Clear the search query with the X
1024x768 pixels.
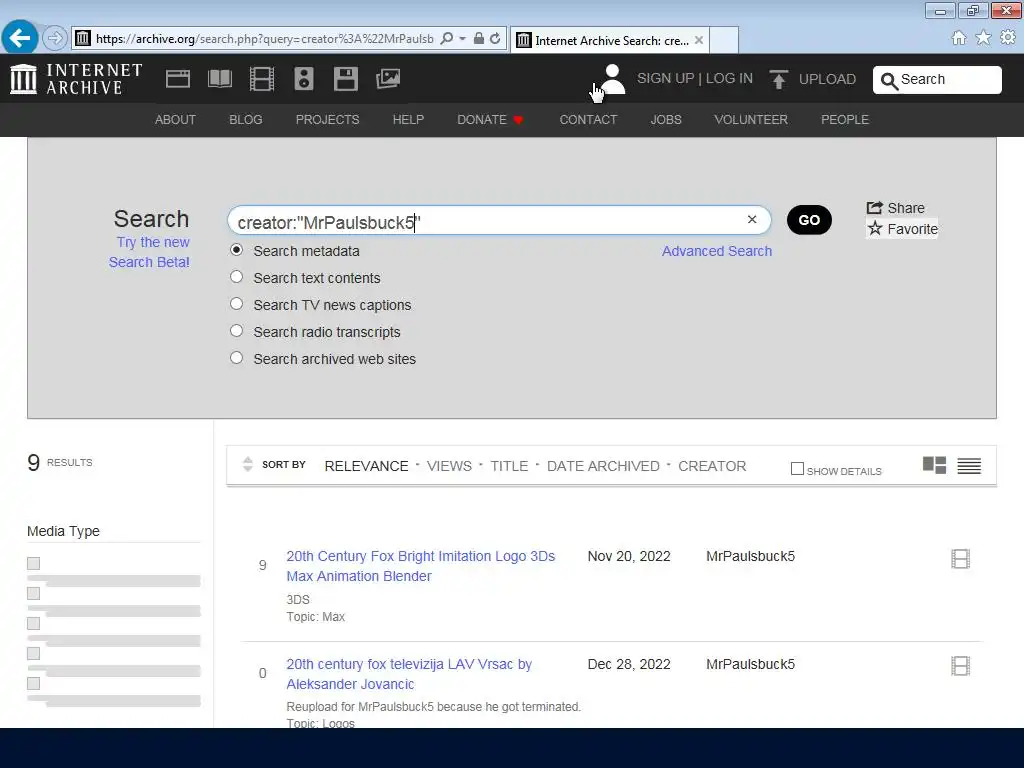(x=752, y=219)
